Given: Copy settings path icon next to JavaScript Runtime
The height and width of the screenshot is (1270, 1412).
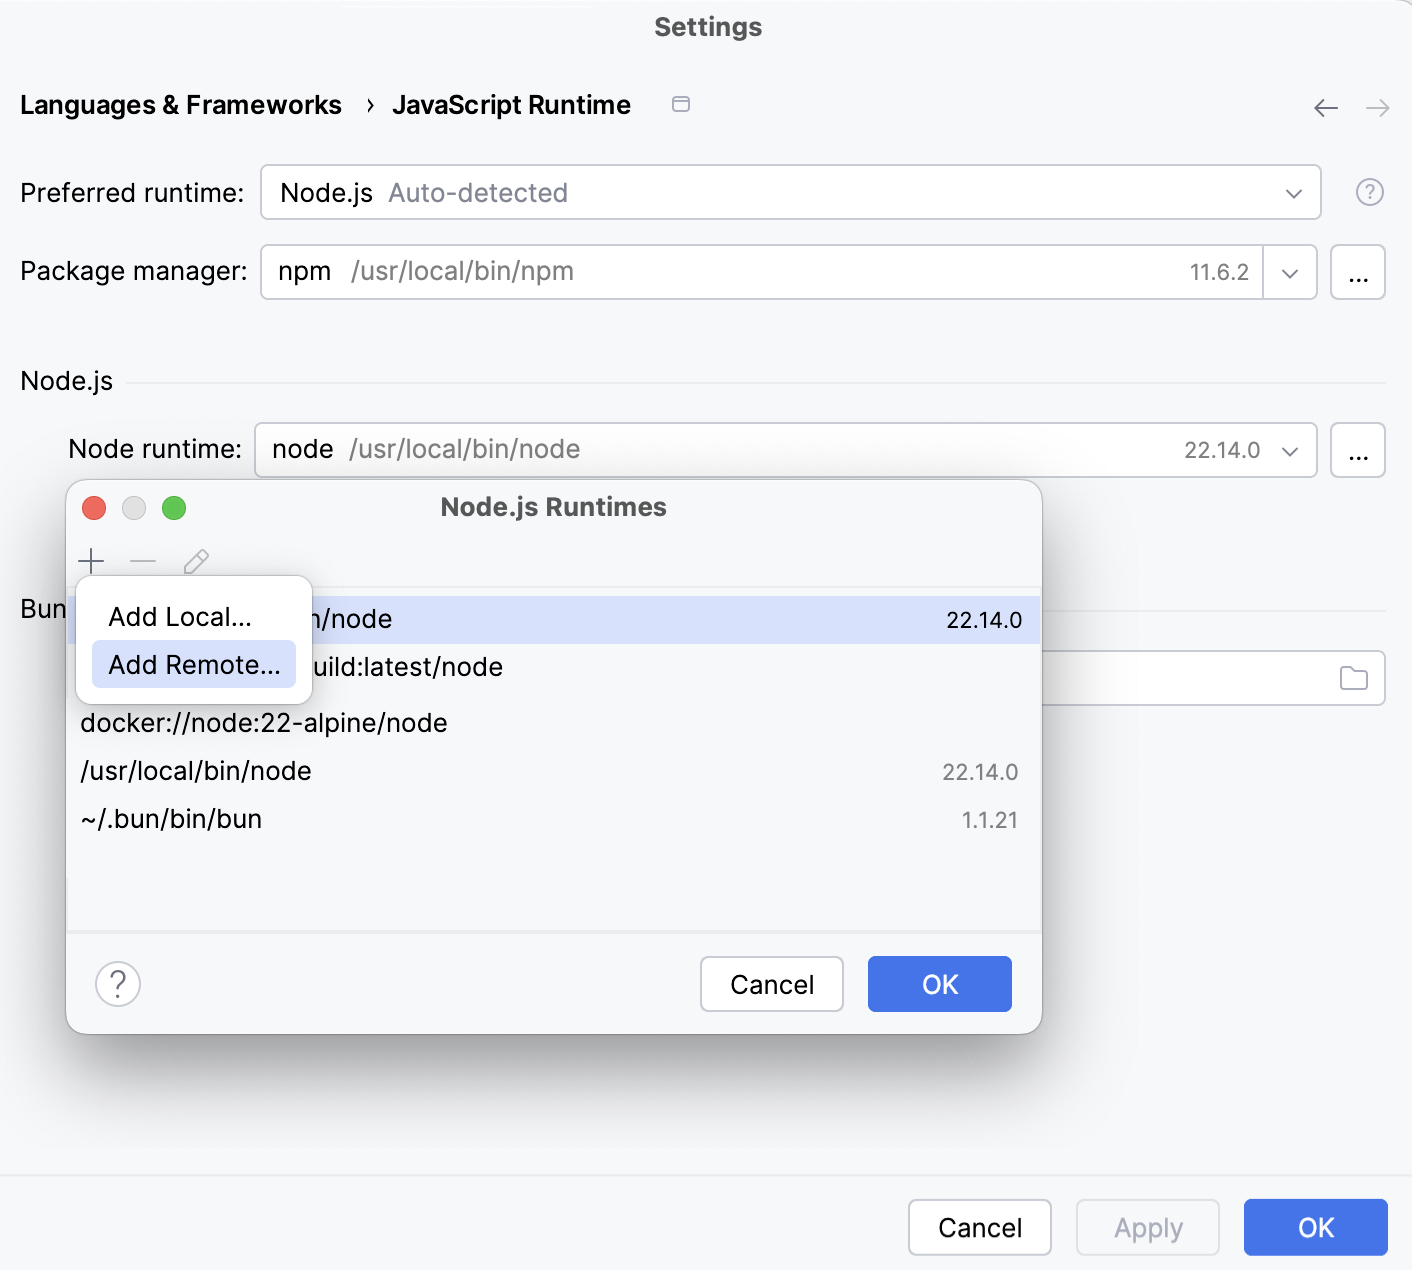Looking at the screenshot, I should [x=681, y=104].
